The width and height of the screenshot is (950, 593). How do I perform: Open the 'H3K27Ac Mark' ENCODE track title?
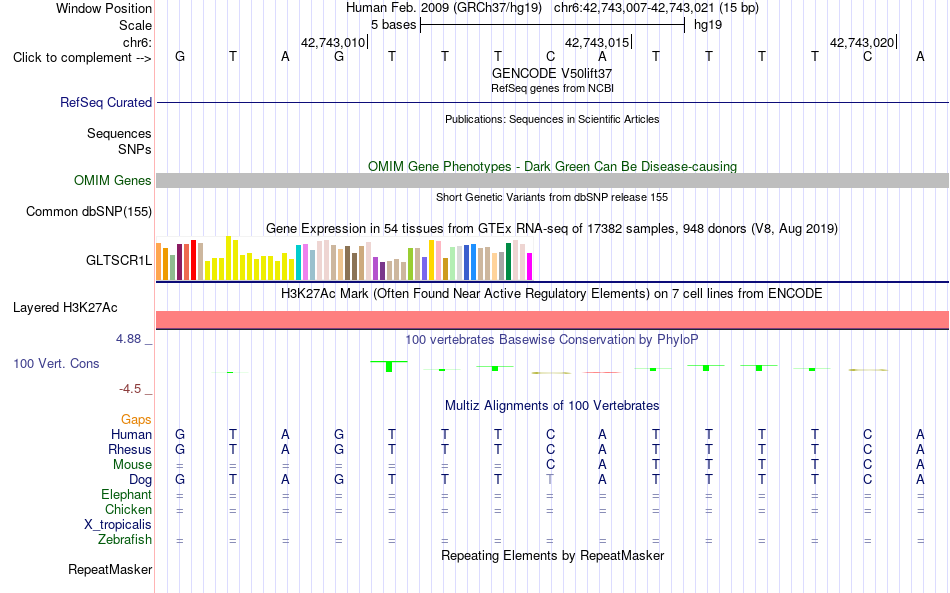[552, 294]
